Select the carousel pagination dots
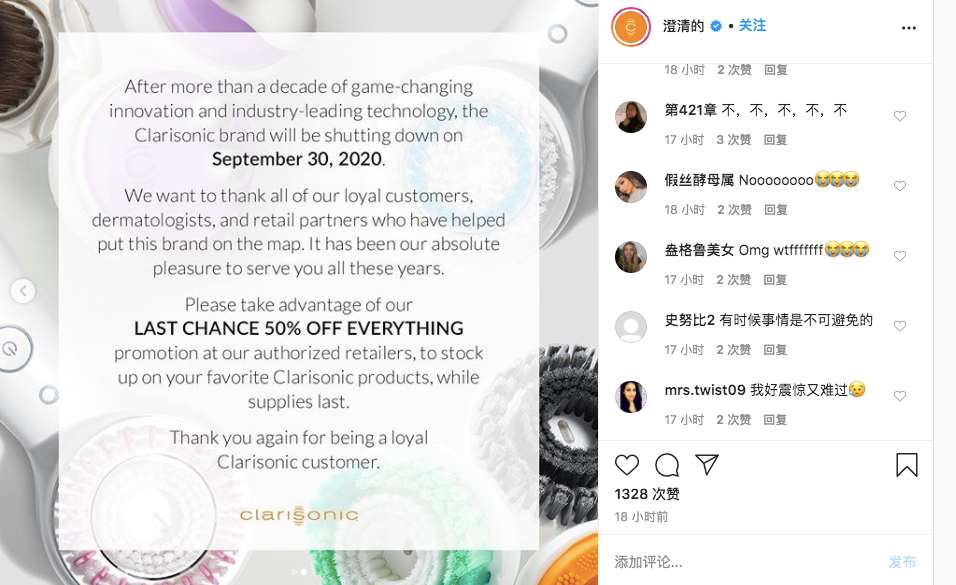956x585 pixels. [x=299, y=572]
